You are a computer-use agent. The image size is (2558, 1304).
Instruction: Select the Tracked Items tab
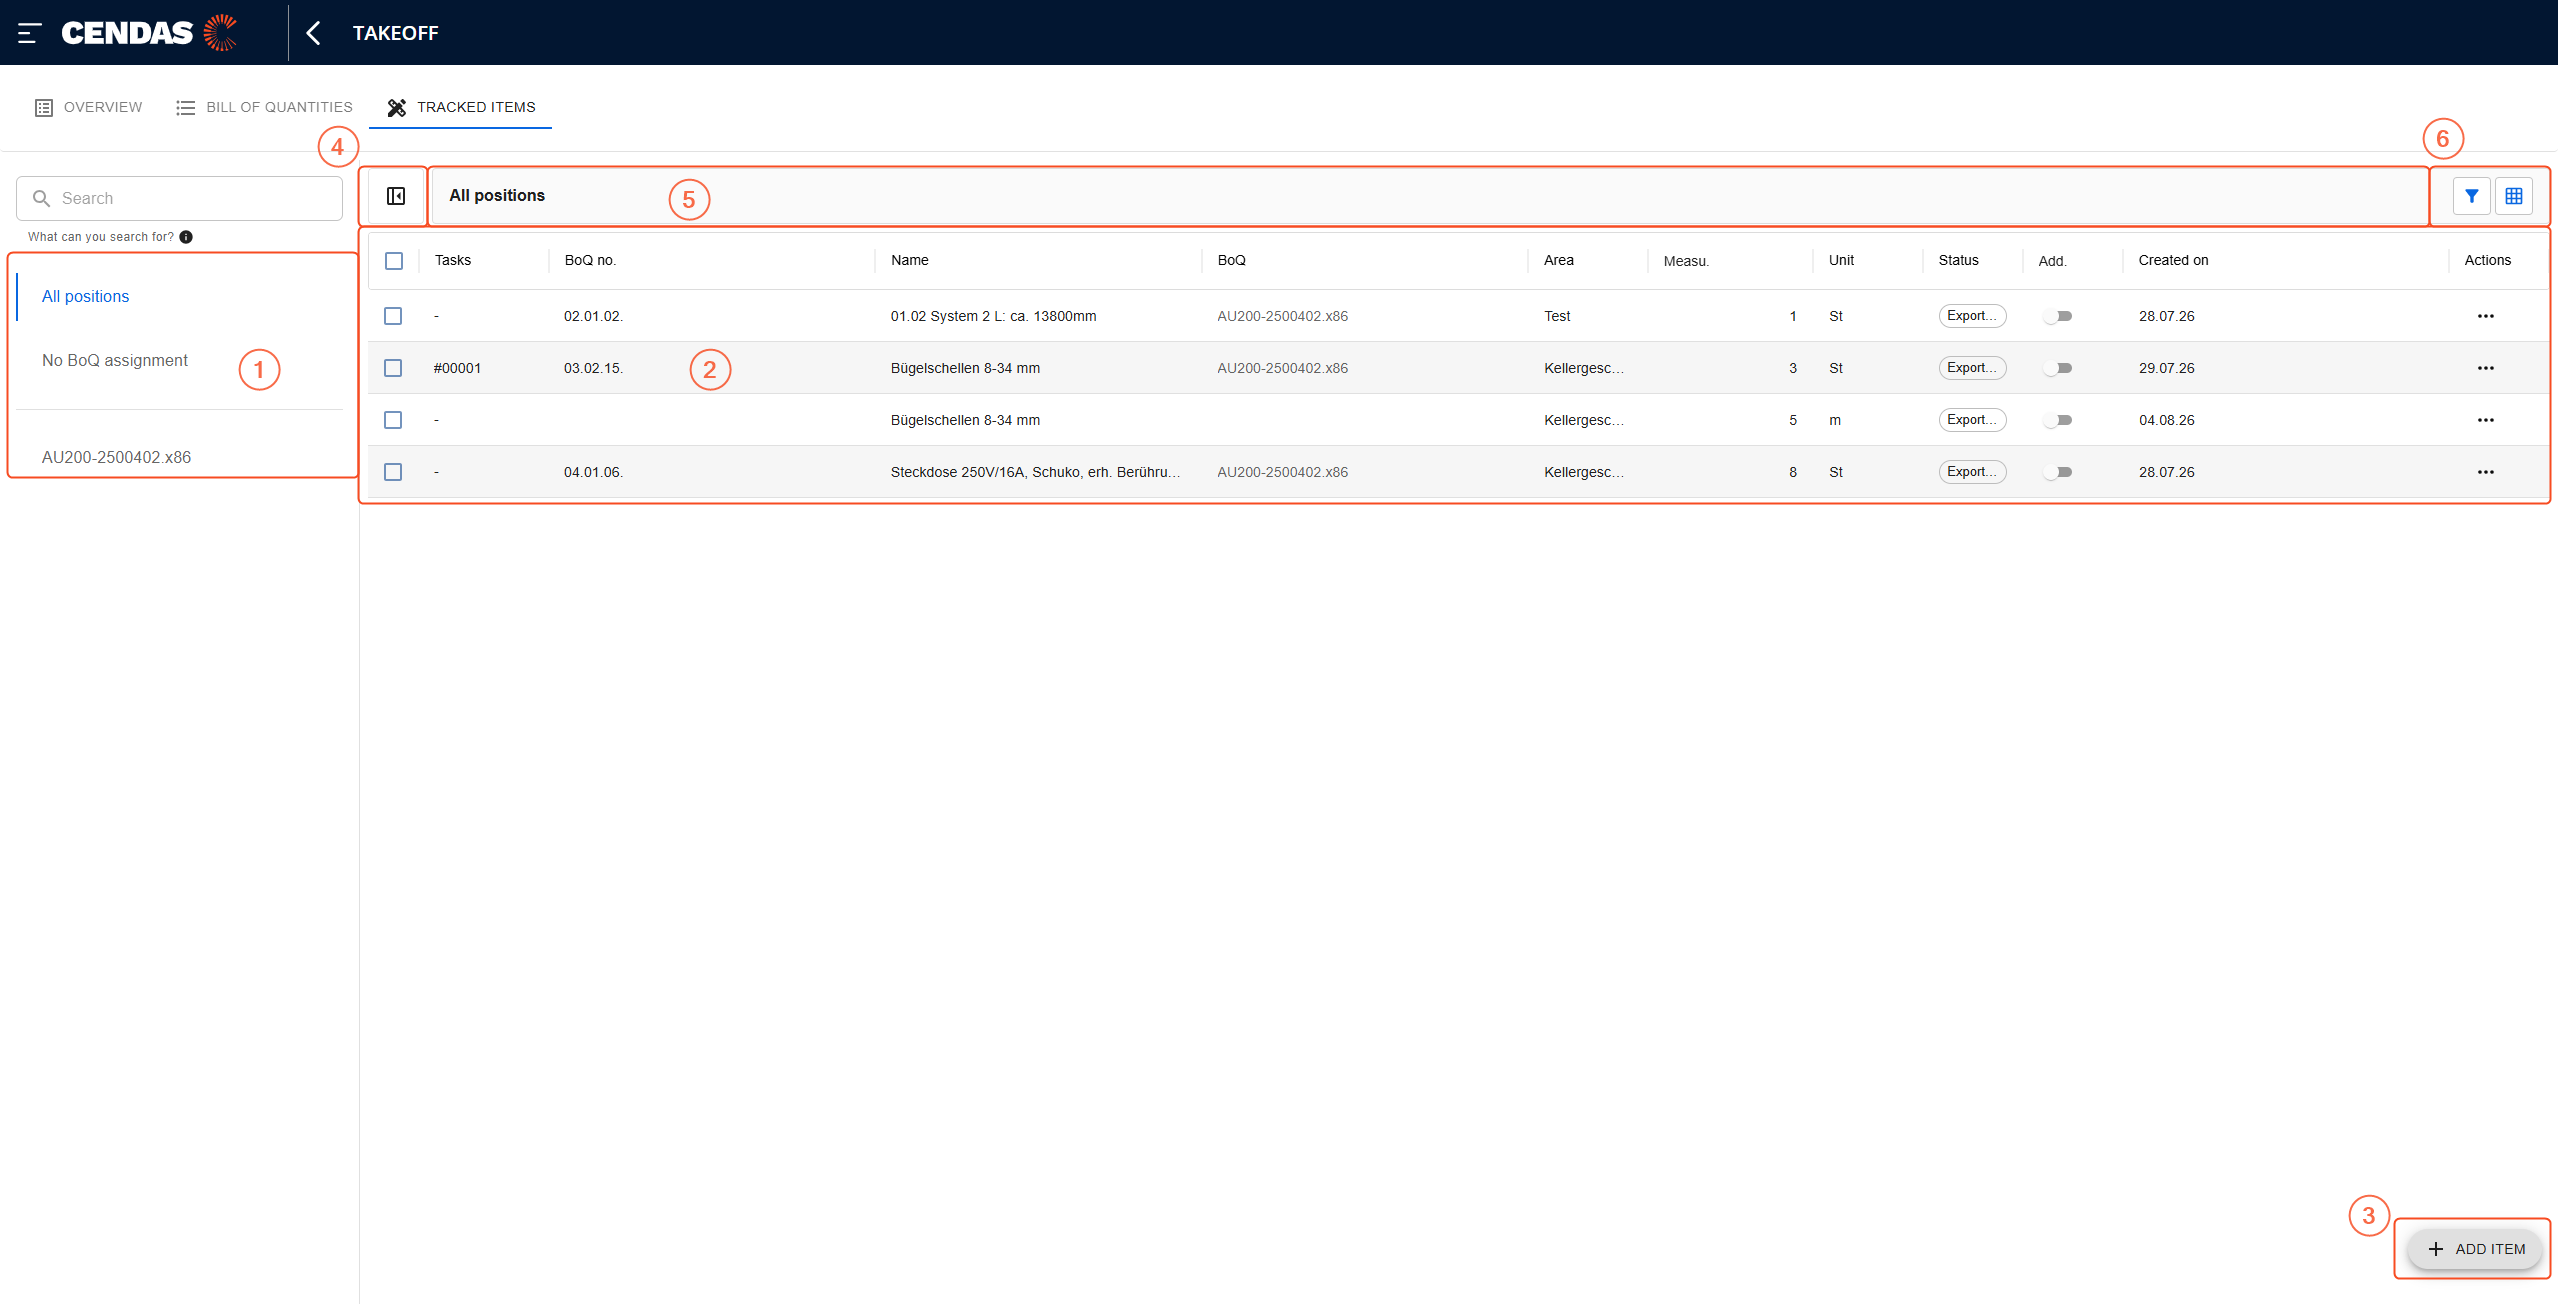pos(461,108)
